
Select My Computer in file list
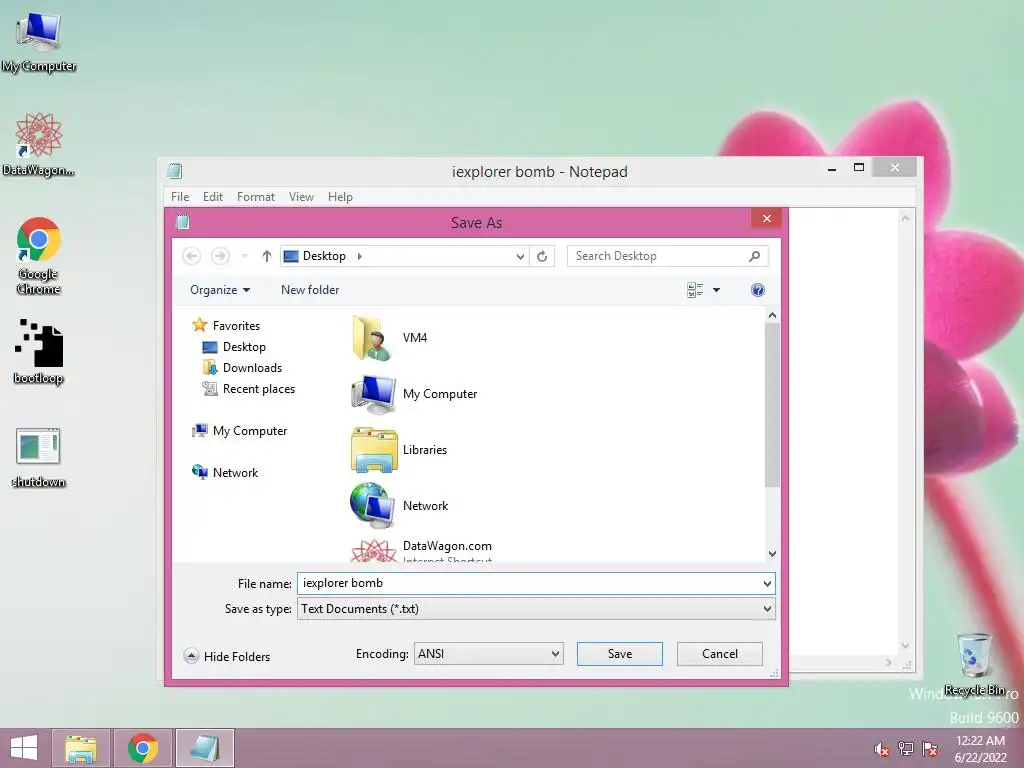pos(415,394)
